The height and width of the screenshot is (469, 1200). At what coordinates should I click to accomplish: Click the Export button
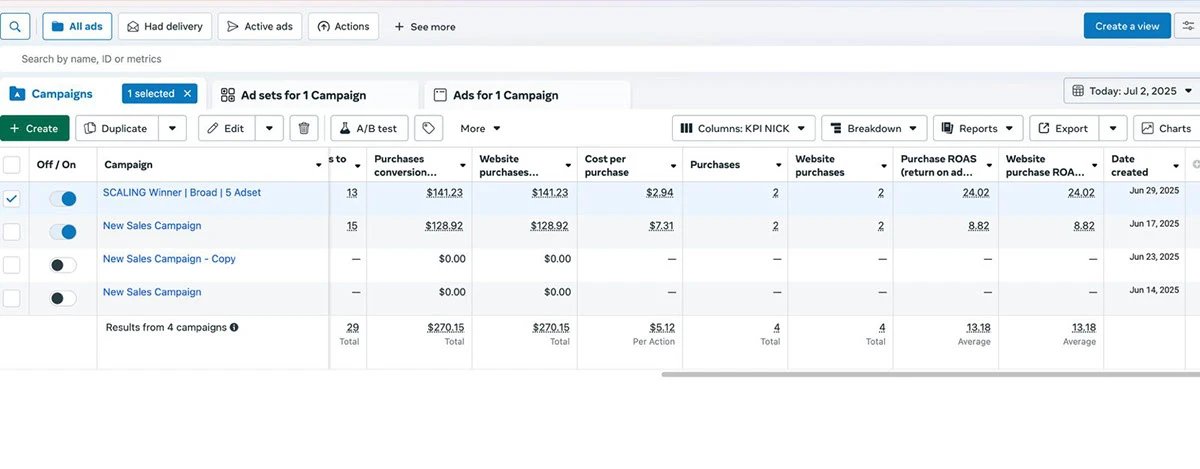1063,128
